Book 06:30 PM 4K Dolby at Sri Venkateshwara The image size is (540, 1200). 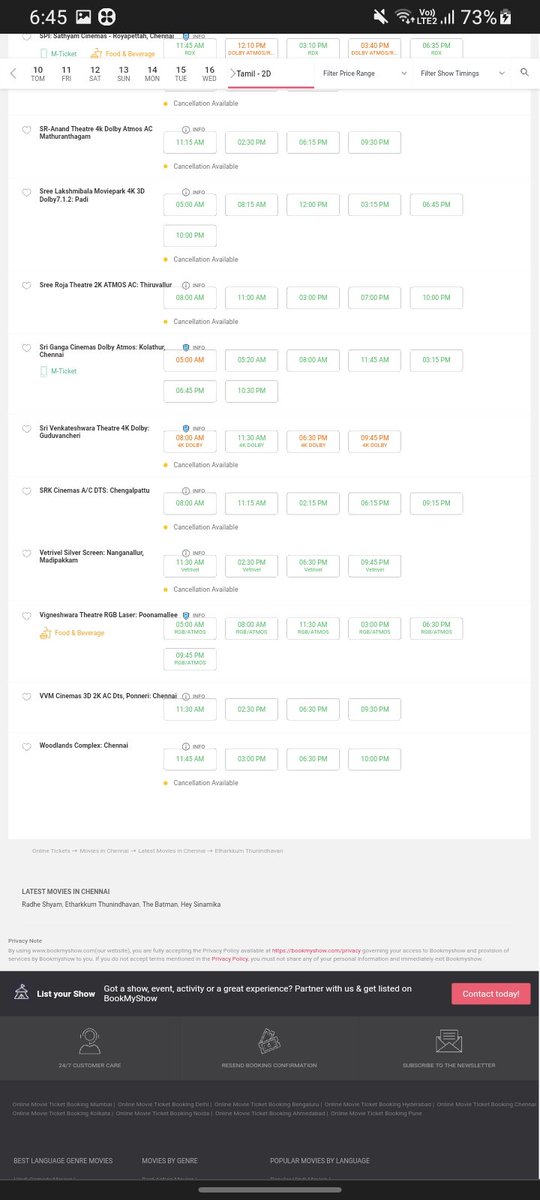pos(313,441)
